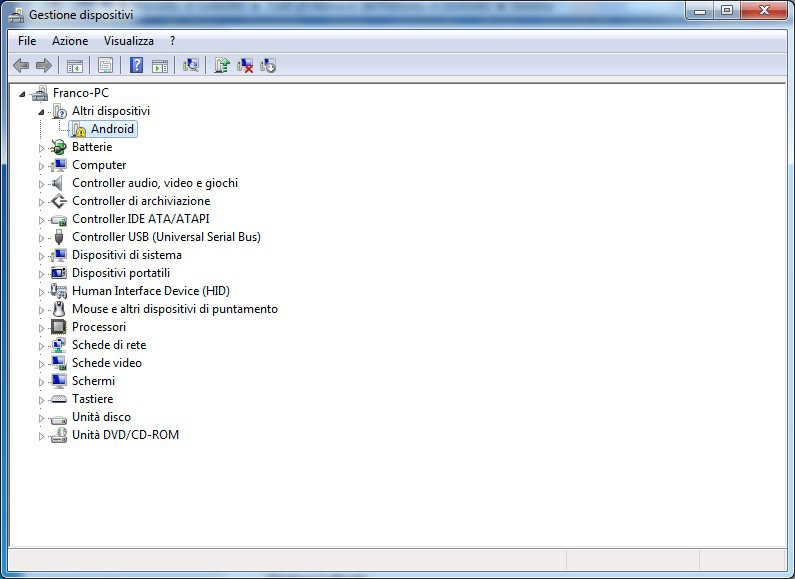The height and width of the screenshot is (579, 795).
Task: Click the Android warning device icon
Action: [78, 129]
